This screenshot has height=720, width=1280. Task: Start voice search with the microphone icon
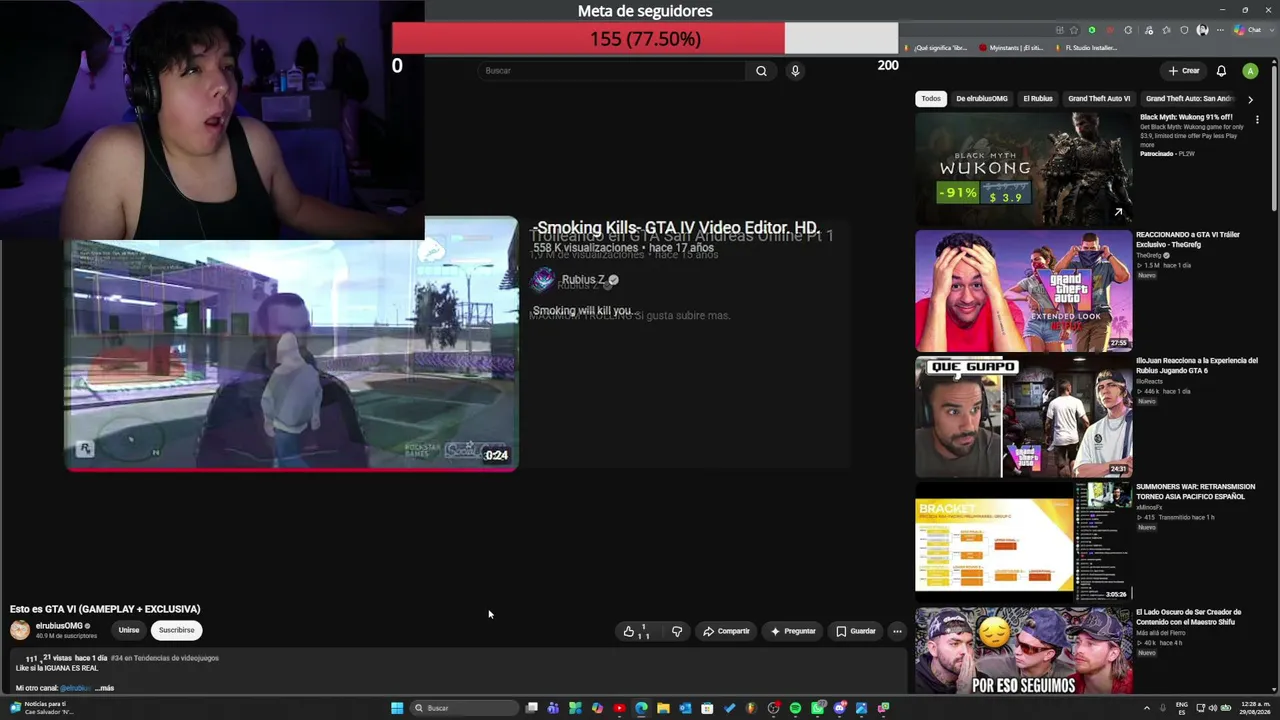click(x=795, y=71)
